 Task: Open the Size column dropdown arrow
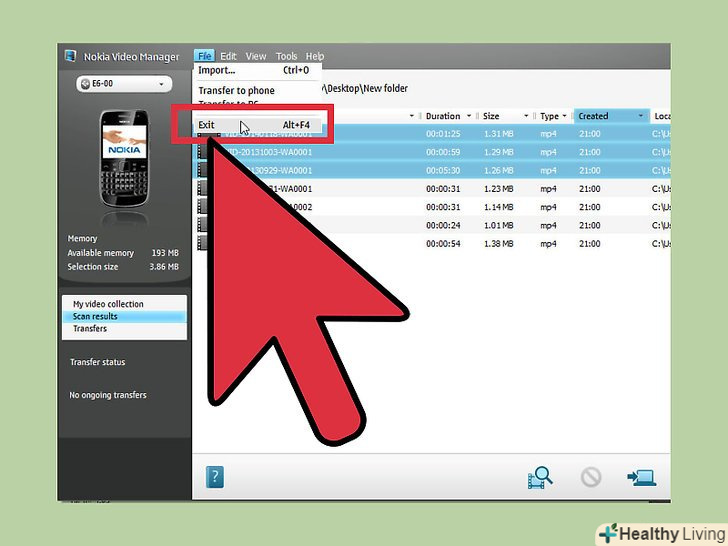pyautogui.click(x=526, y=116)
